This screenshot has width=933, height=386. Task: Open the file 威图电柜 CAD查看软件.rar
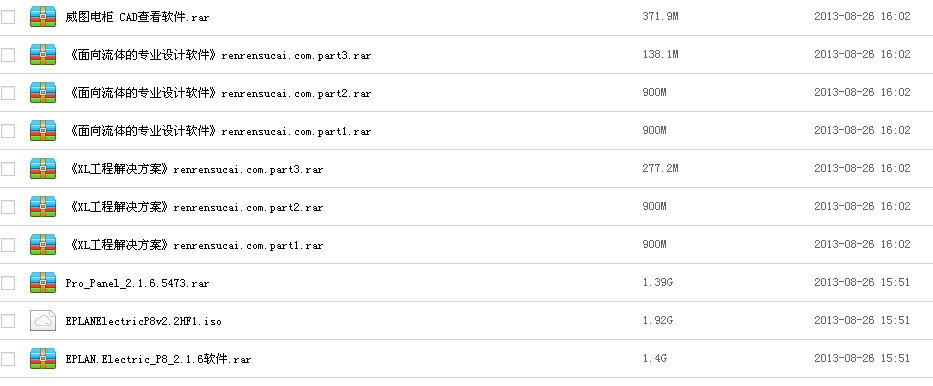tap(137, 17)
